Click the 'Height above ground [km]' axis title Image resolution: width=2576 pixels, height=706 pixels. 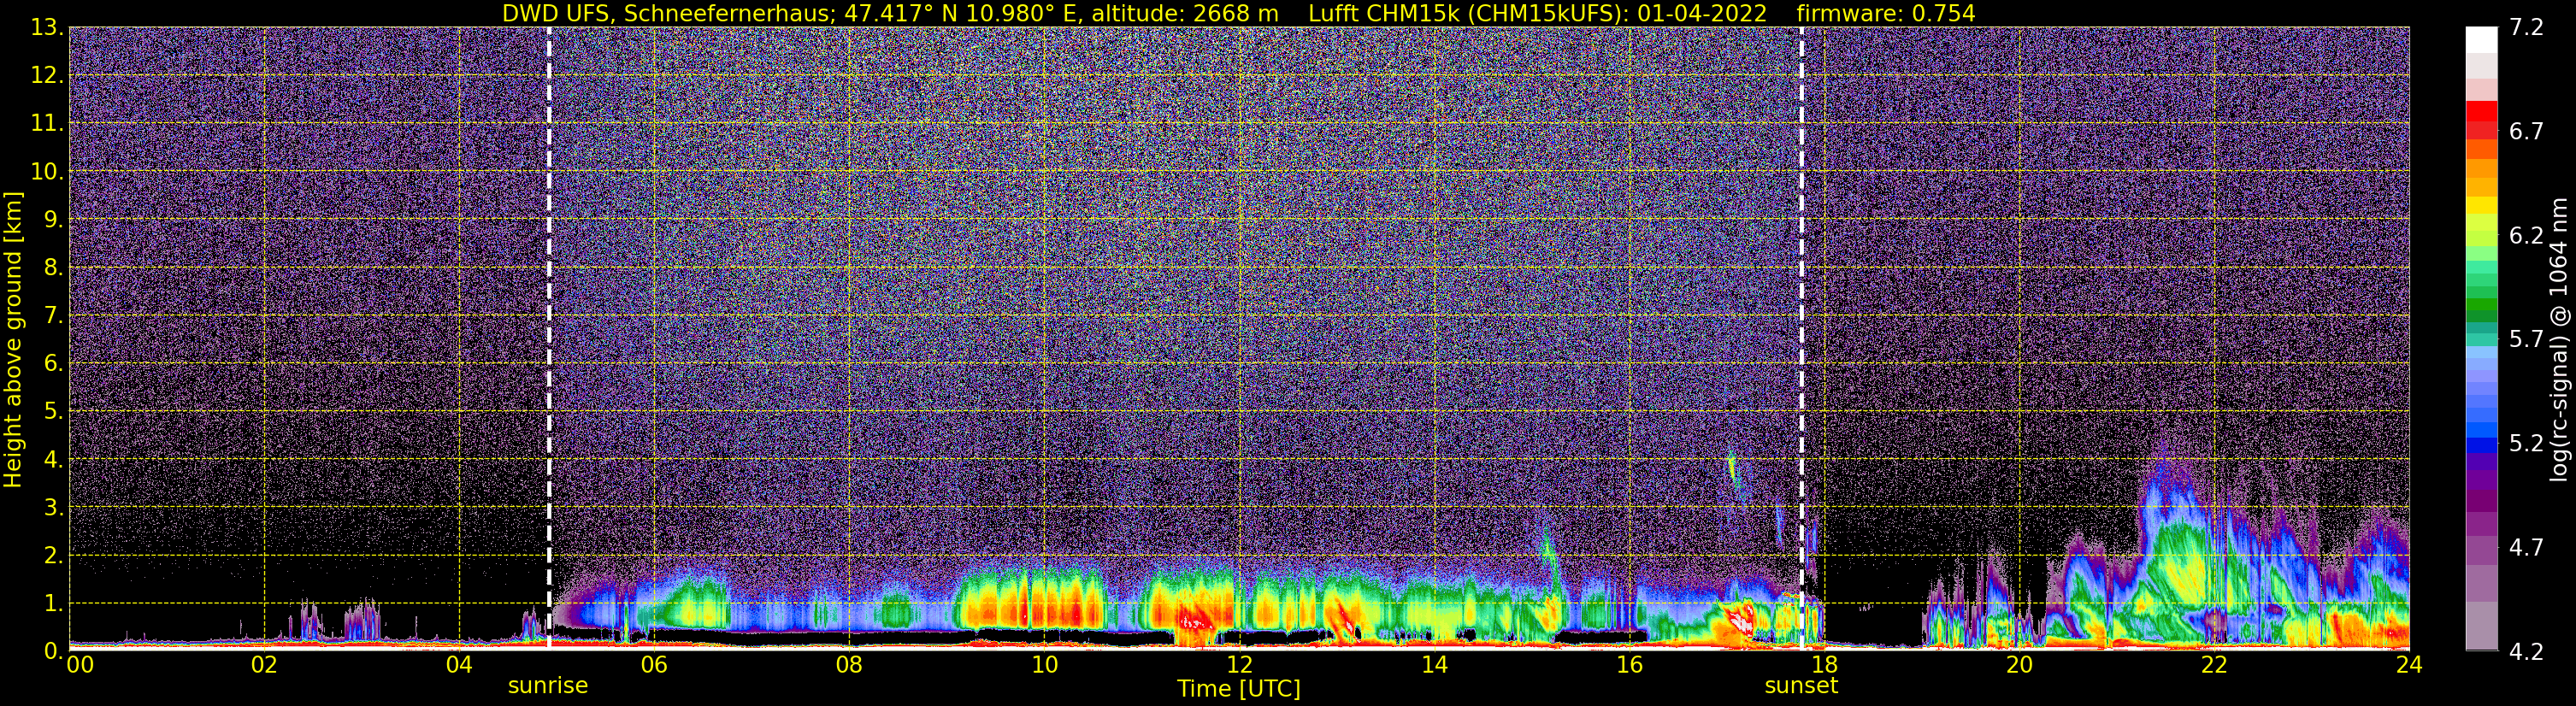[x=13, y=339]
